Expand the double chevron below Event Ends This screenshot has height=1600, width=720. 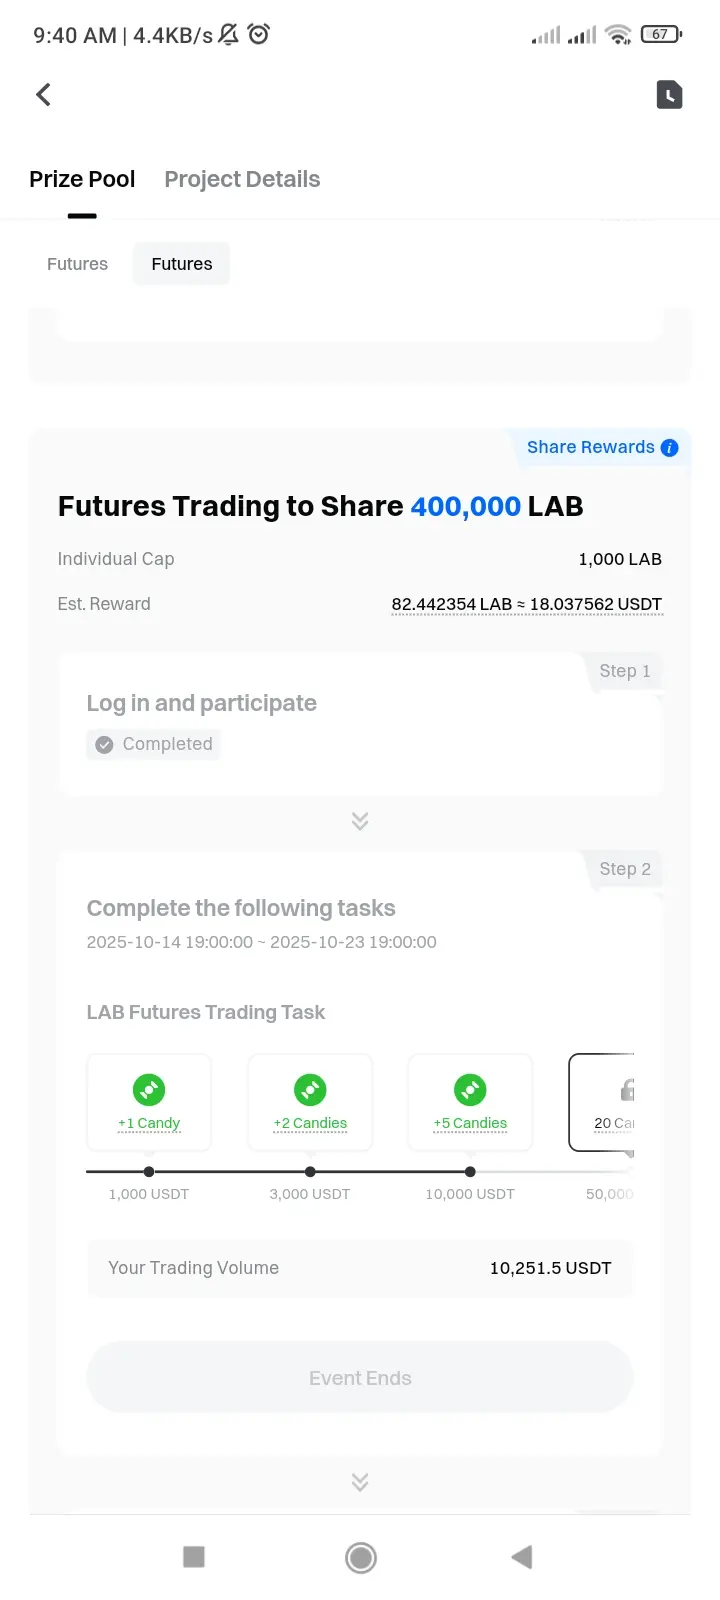click(360, 1481)
